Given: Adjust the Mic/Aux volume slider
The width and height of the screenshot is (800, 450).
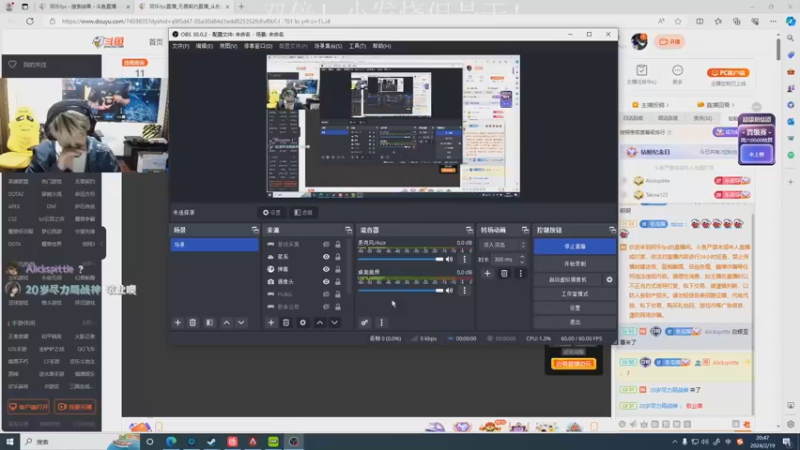Looking at the screenshot, I should coord(401,259).
